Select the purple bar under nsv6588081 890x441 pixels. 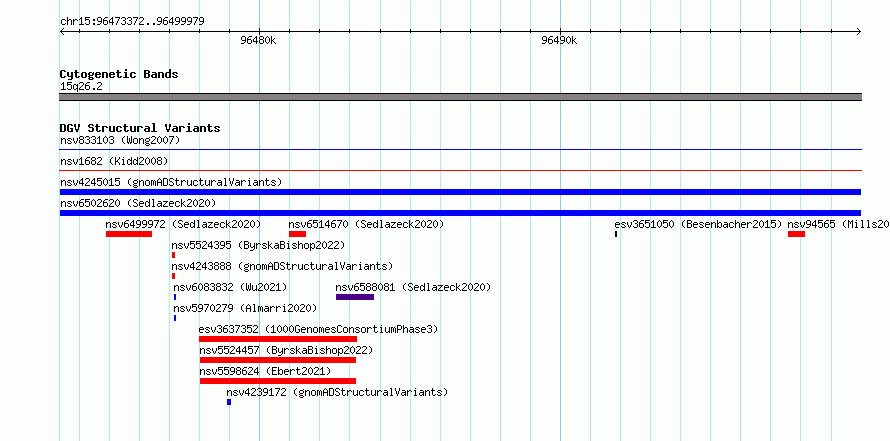pos(355,297)
